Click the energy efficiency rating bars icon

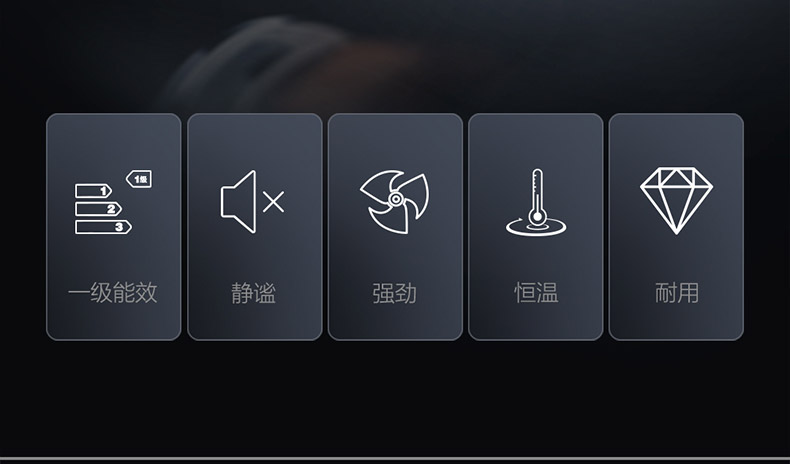[113, 202]
